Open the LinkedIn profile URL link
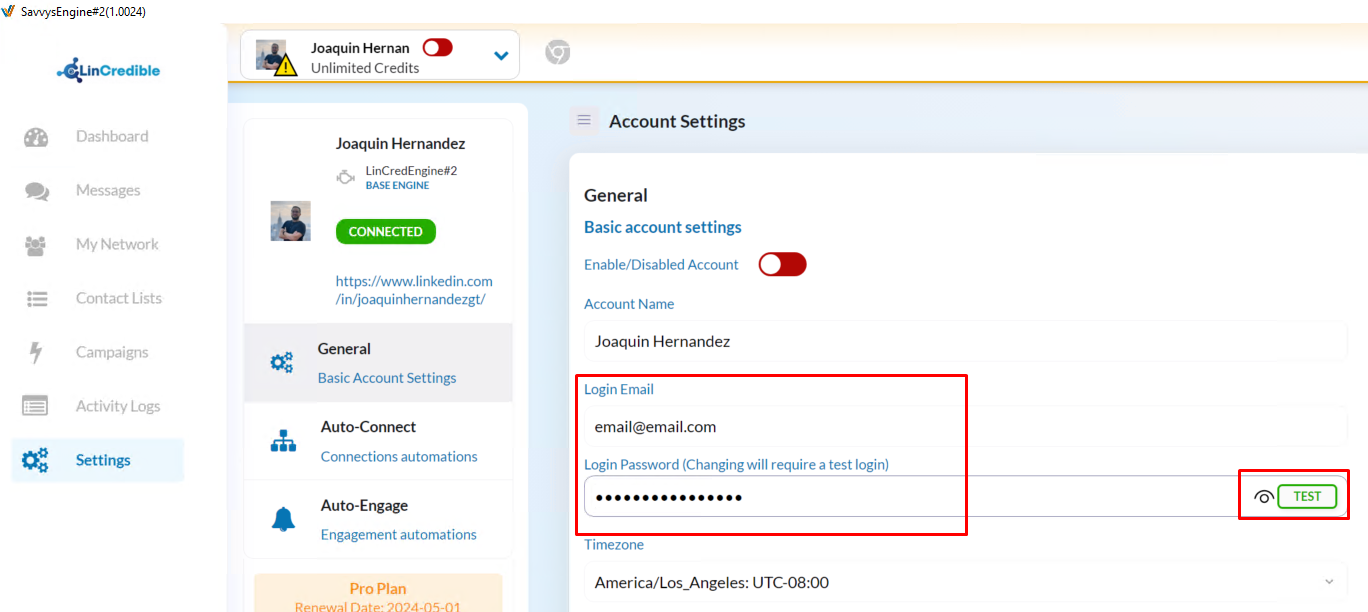The width and height of the screenshot is (1368, 612). [414, 290]
